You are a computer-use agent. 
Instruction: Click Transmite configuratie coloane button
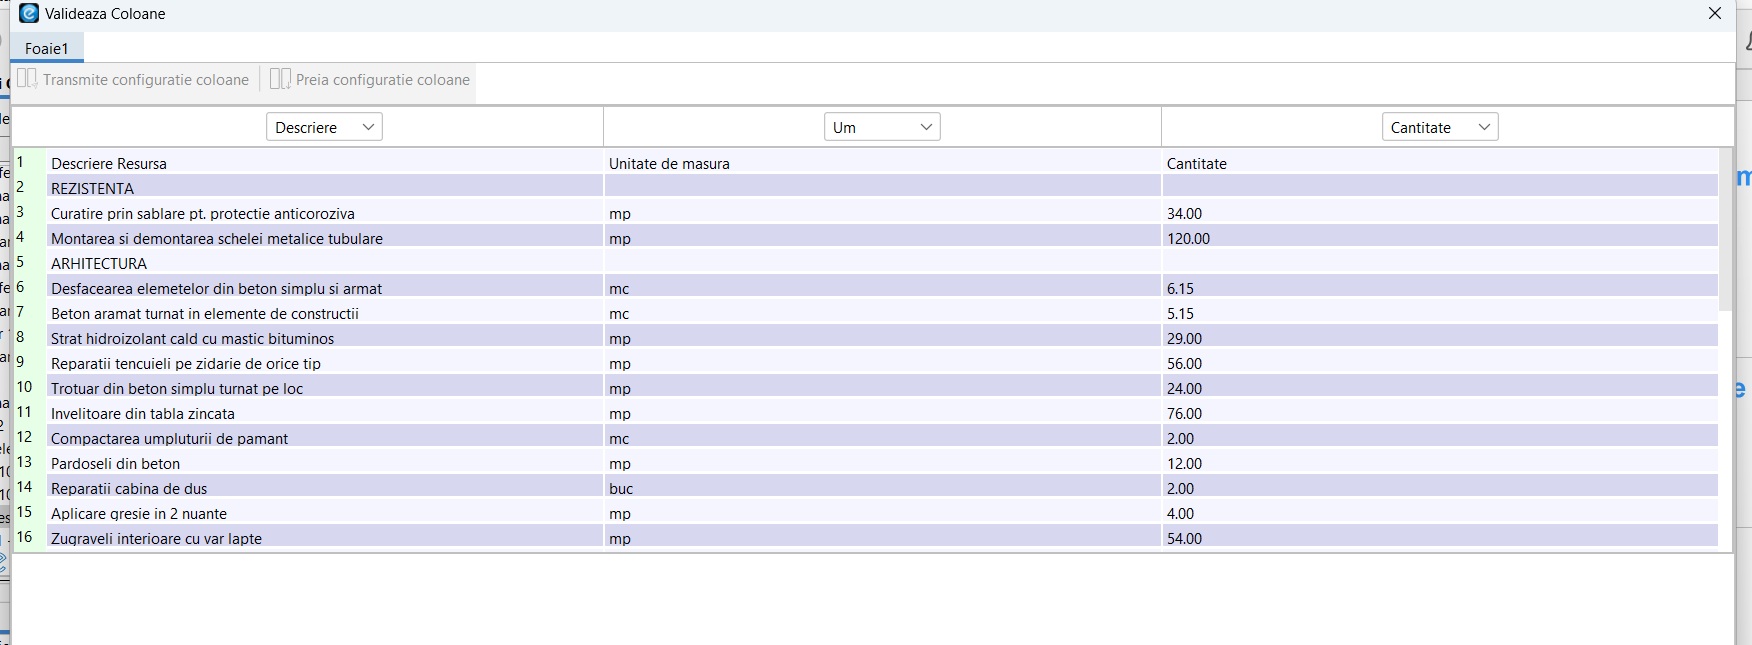(x=133, y=79)
